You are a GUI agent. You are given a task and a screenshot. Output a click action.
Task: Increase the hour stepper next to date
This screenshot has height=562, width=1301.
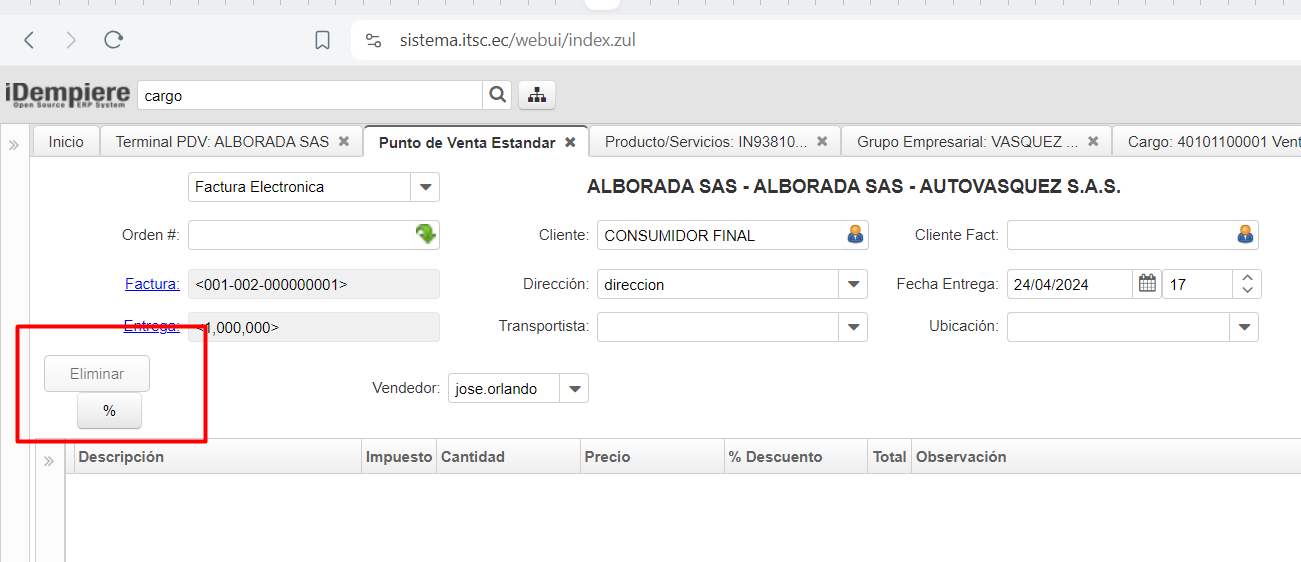pos(1247,278)
